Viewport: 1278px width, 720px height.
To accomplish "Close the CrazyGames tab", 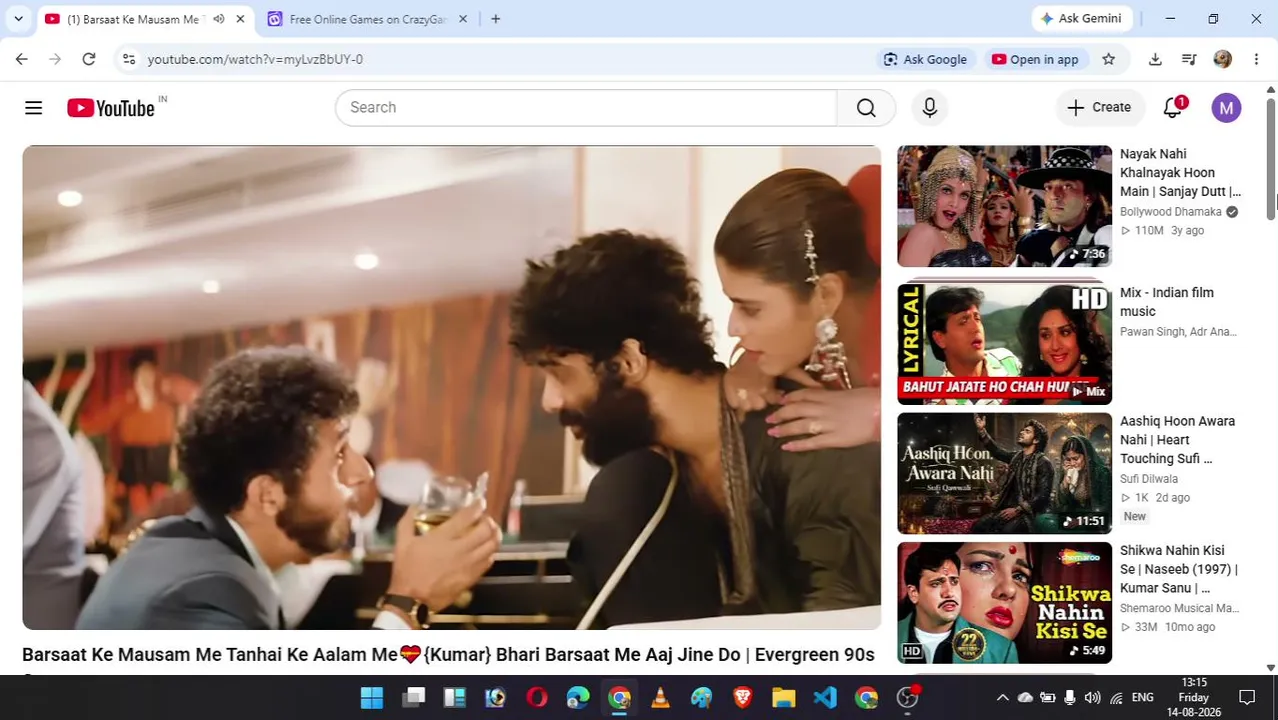I will [x=463, y=19].
